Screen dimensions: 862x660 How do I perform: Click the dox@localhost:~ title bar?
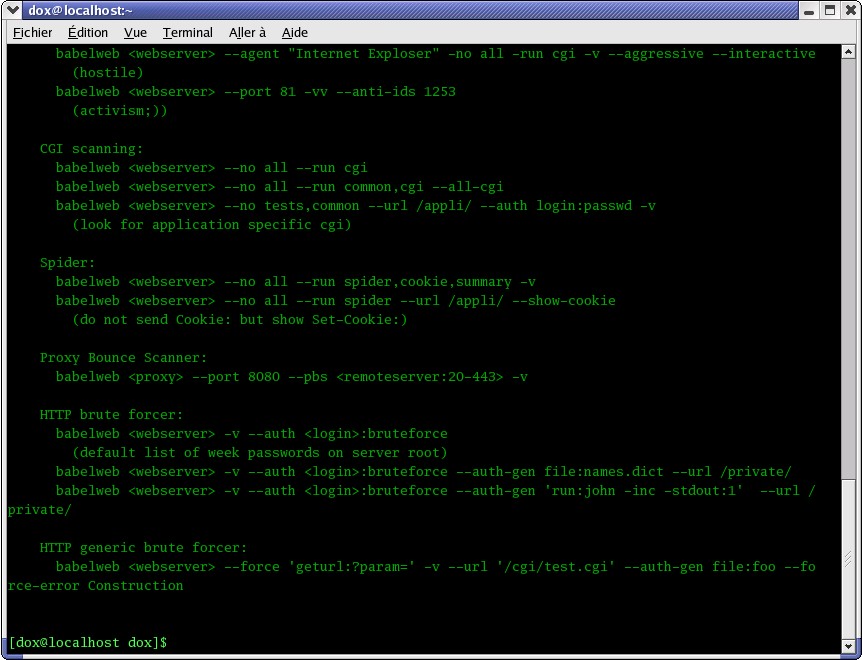[400, 10]
